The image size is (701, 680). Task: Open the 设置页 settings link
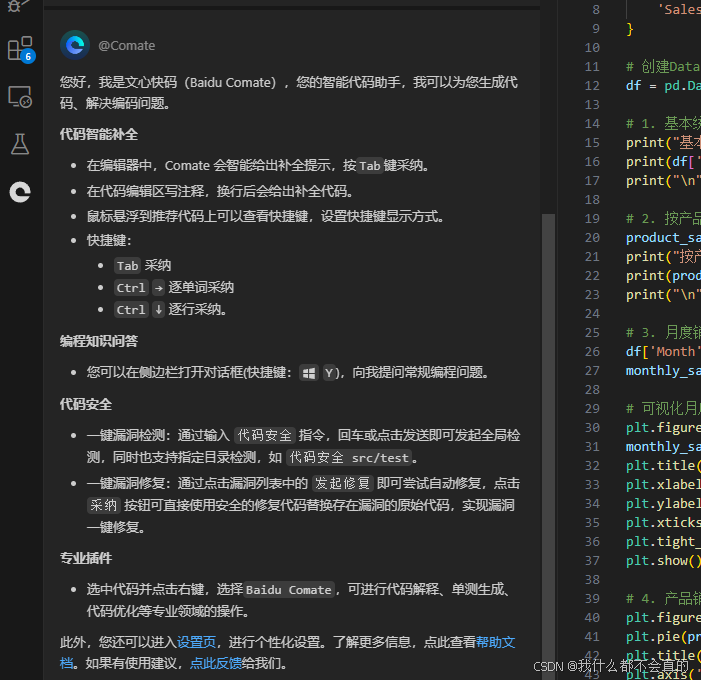196,642
